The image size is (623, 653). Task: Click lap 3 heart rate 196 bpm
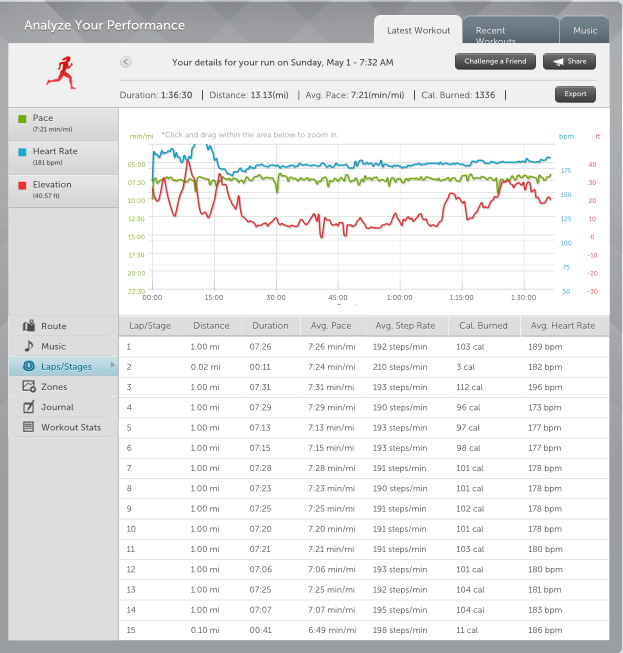pyautogui.click(x=545, y=387)
